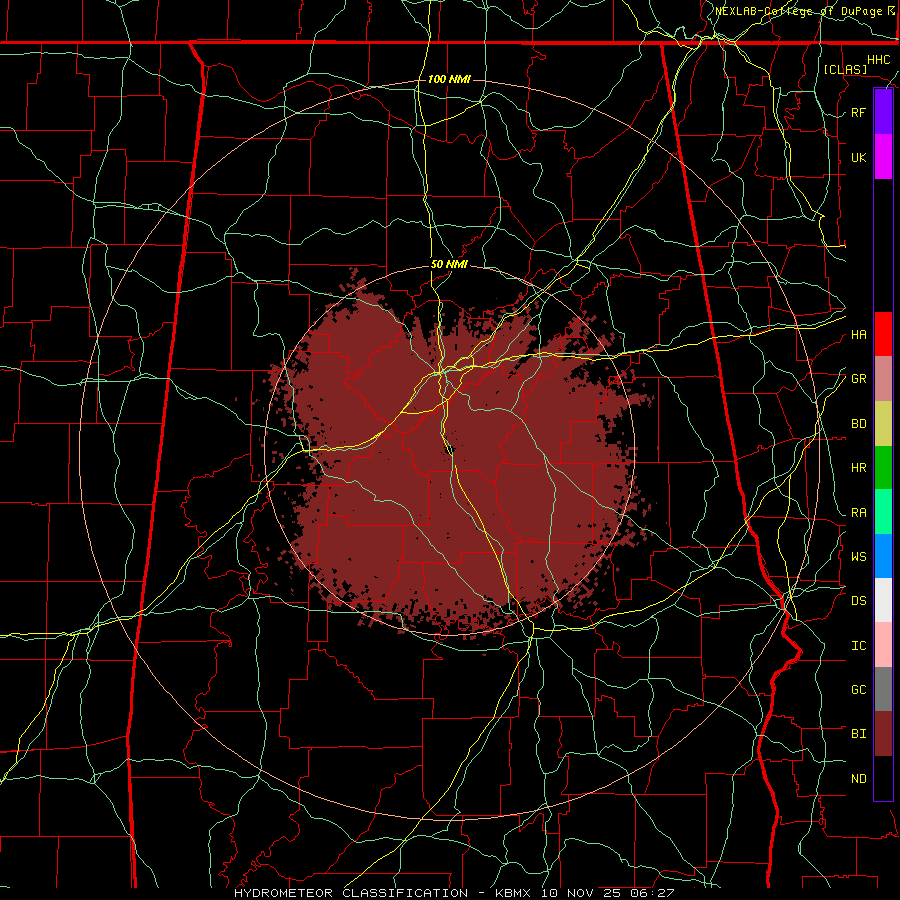Click the dark green HR legend swatch
The image size is (900, 900).
tap(883, 468)
